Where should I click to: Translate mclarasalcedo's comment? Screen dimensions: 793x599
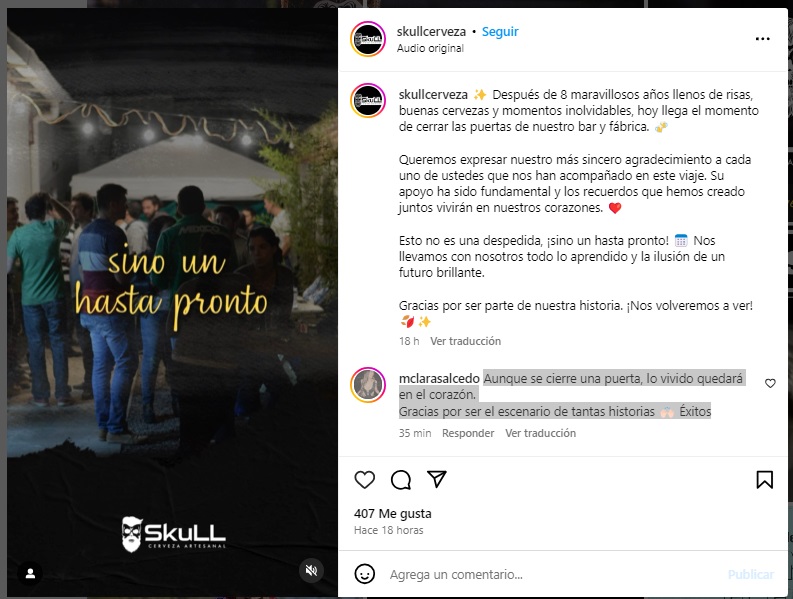pos(540,434)
